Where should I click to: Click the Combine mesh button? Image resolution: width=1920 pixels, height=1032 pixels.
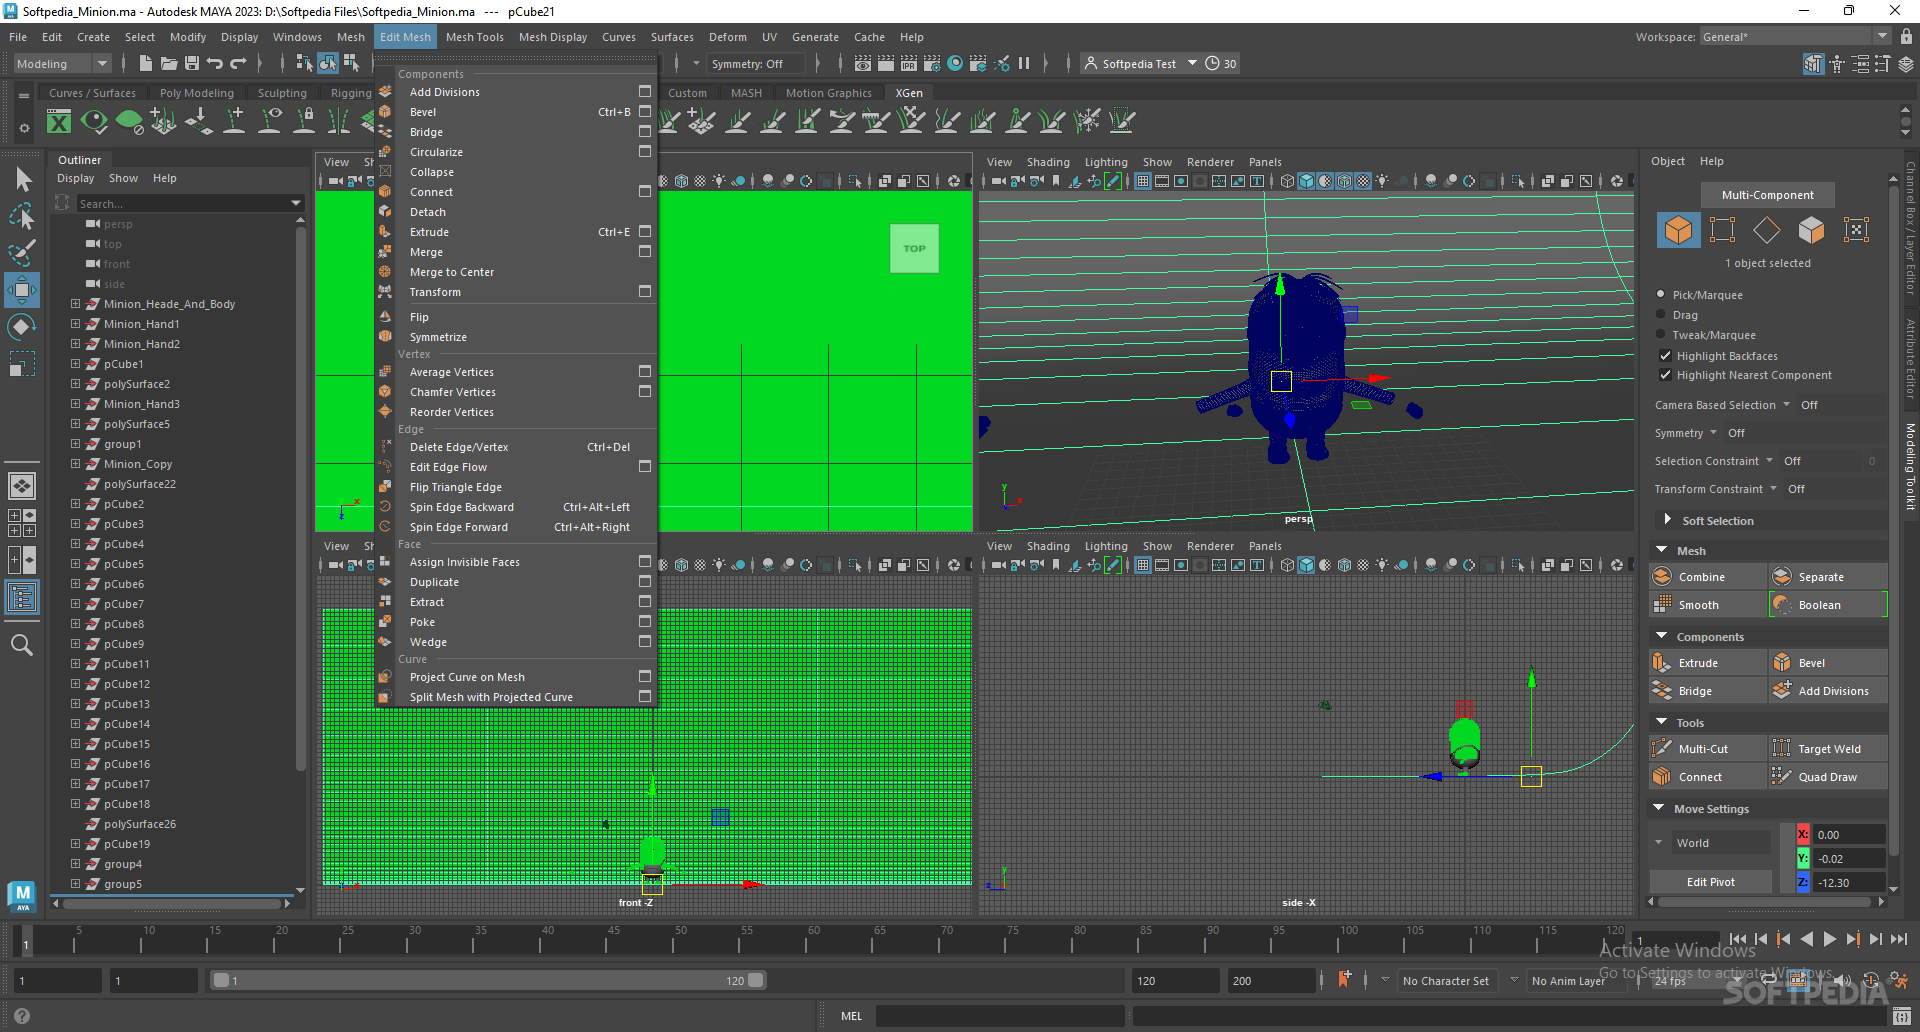click(1709, 577)
